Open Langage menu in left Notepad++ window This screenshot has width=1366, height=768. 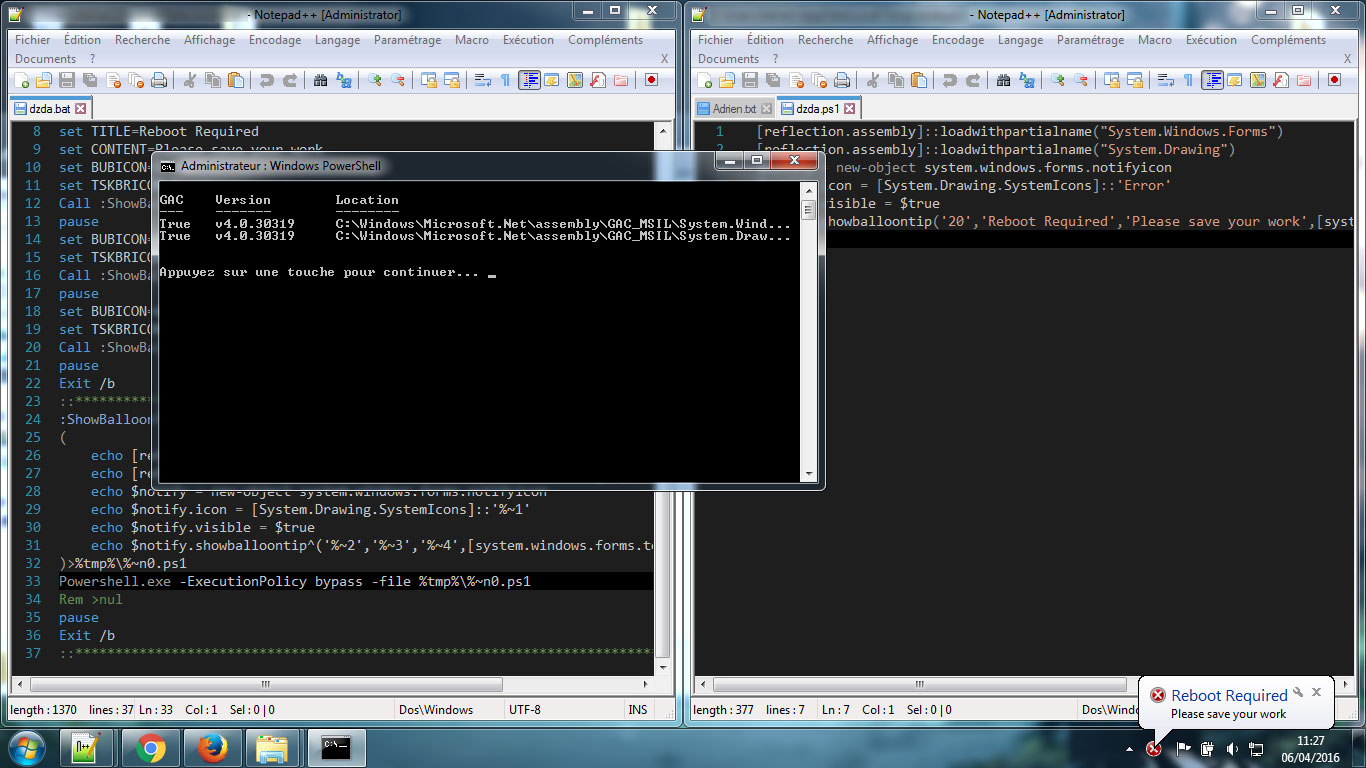click(x=337, y=40)
